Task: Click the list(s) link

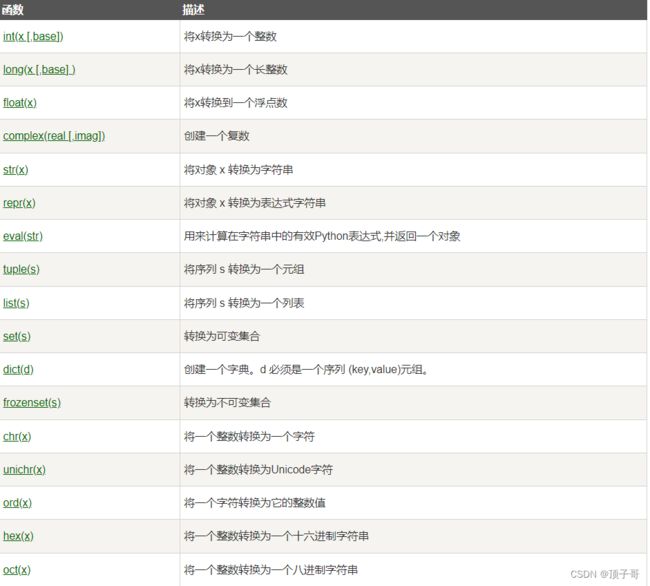Action: tap(16, 303)
